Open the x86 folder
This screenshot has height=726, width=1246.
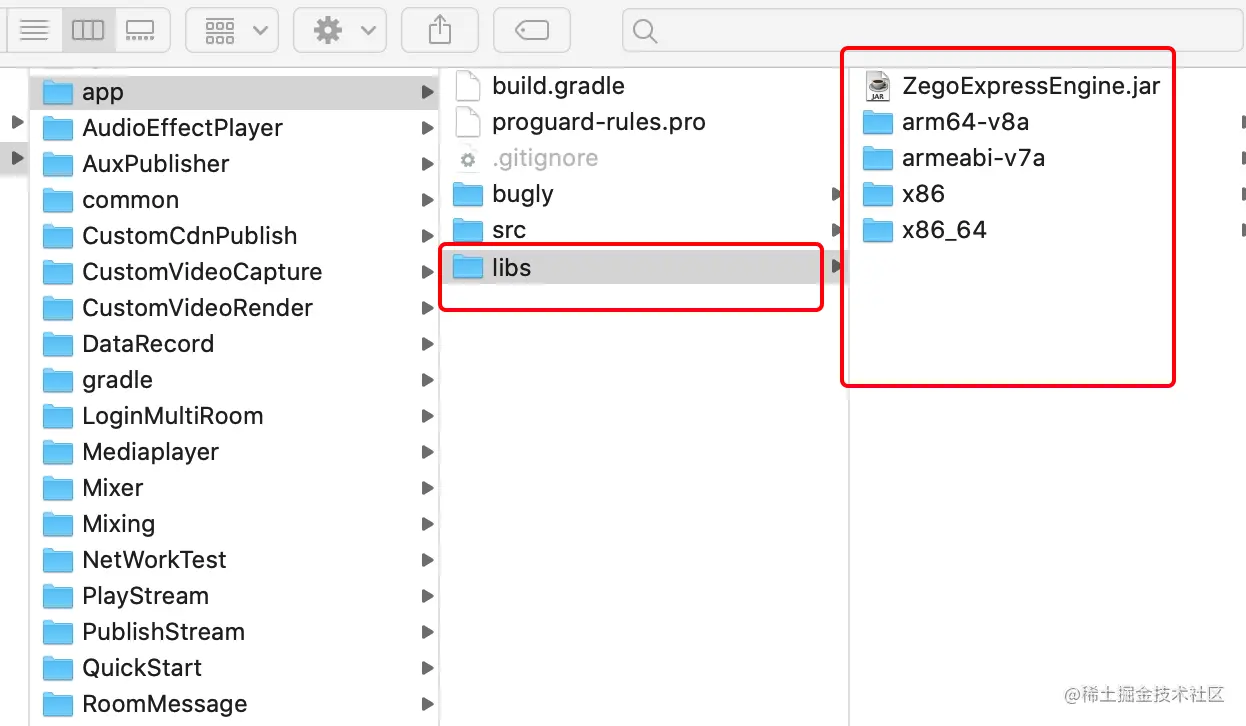coord(1046,194)
